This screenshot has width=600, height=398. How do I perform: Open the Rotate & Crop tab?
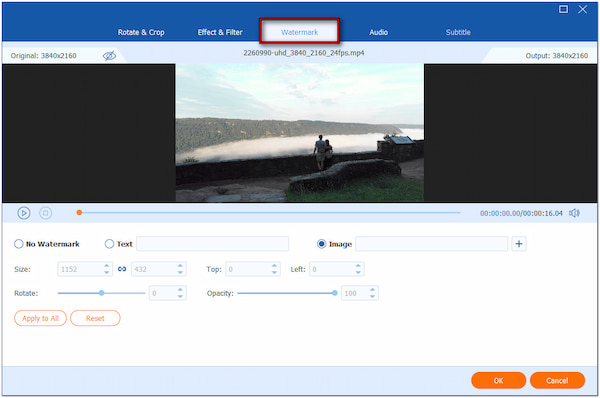[x=141, y=32]
